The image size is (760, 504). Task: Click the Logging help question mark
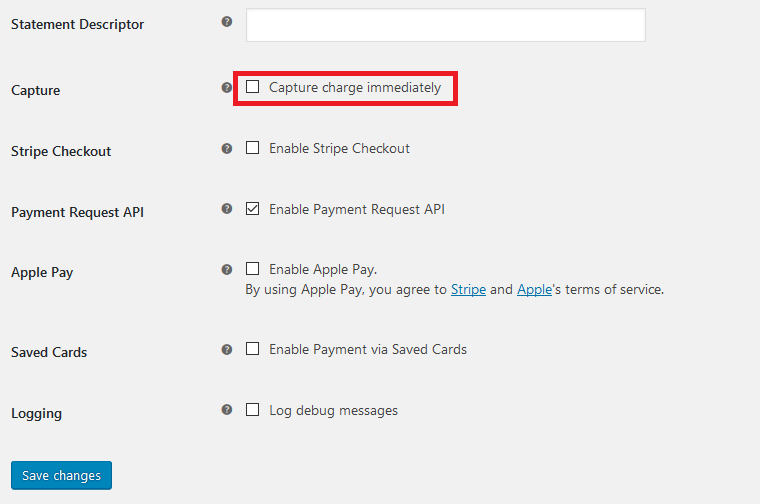click(x=227, y=410)
